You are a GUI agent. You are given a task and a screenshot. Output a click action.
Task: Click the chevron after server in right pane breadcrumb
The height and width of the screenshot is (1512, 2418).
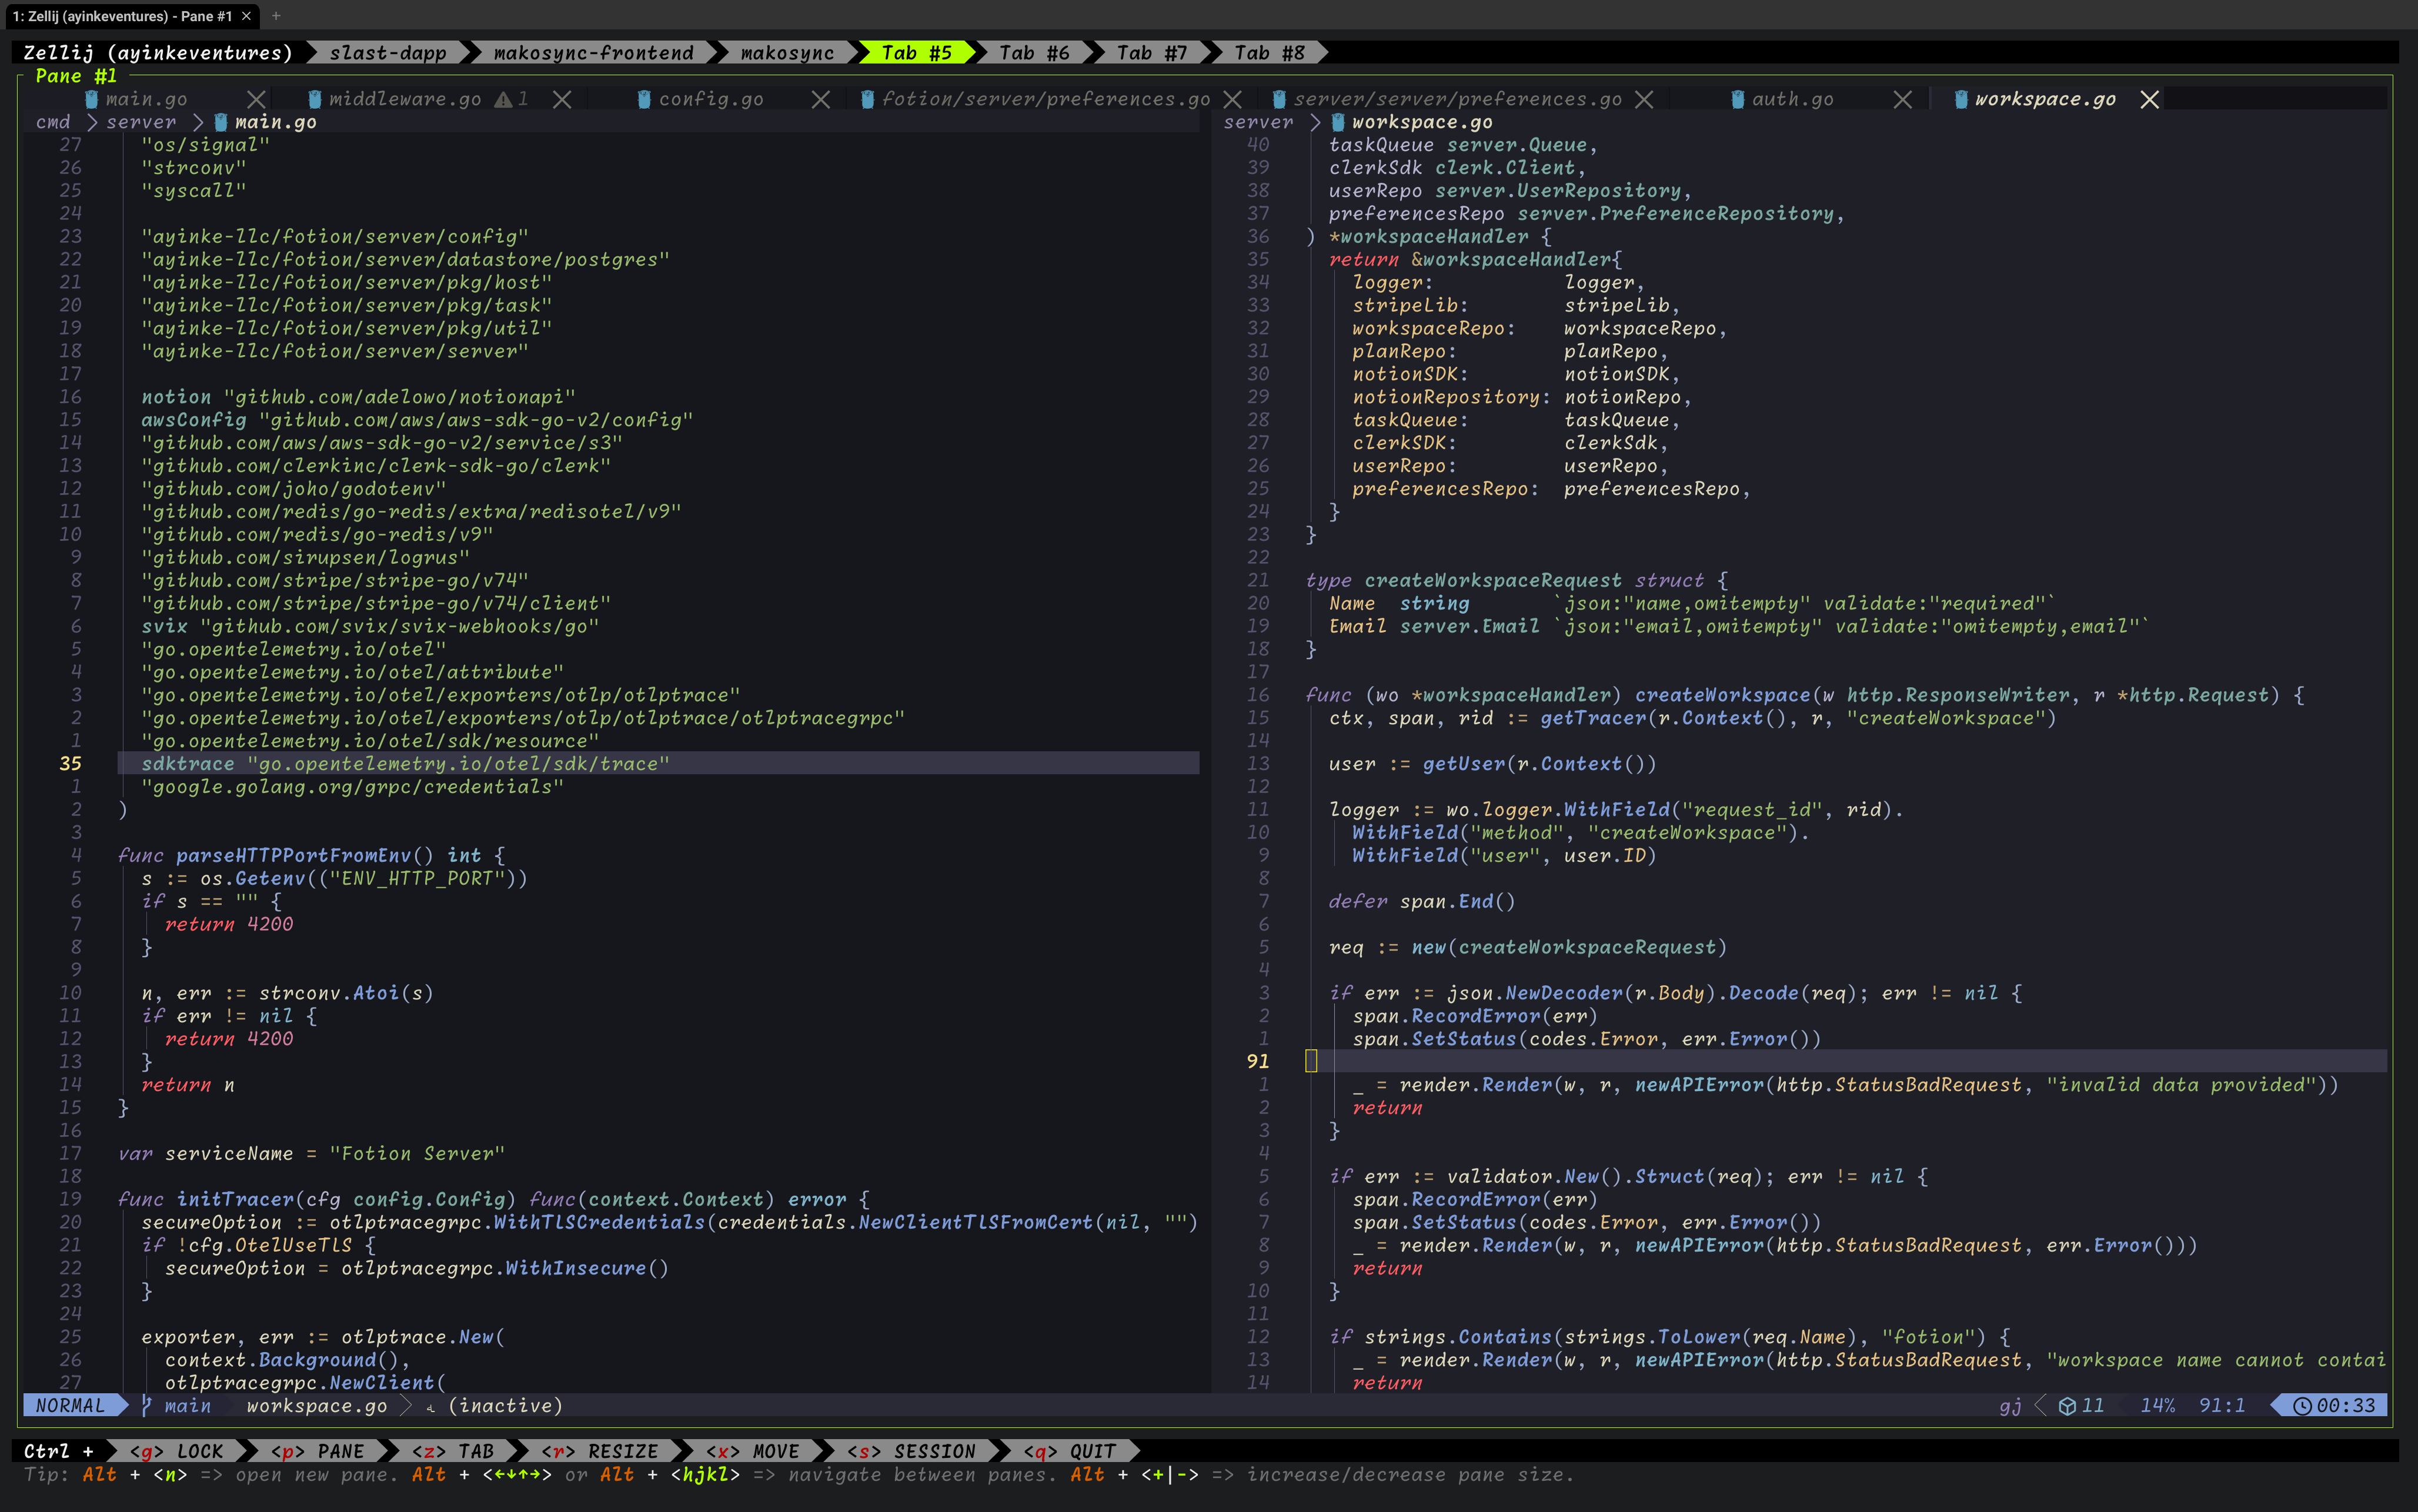point(1316,122)
